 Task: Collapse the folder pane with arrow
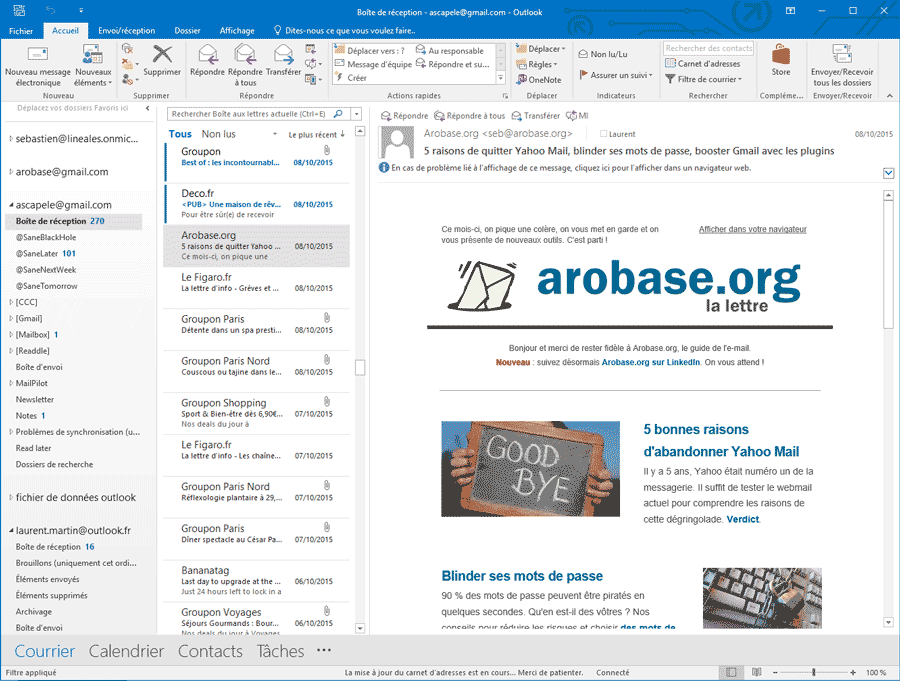(x=148, y=108)
